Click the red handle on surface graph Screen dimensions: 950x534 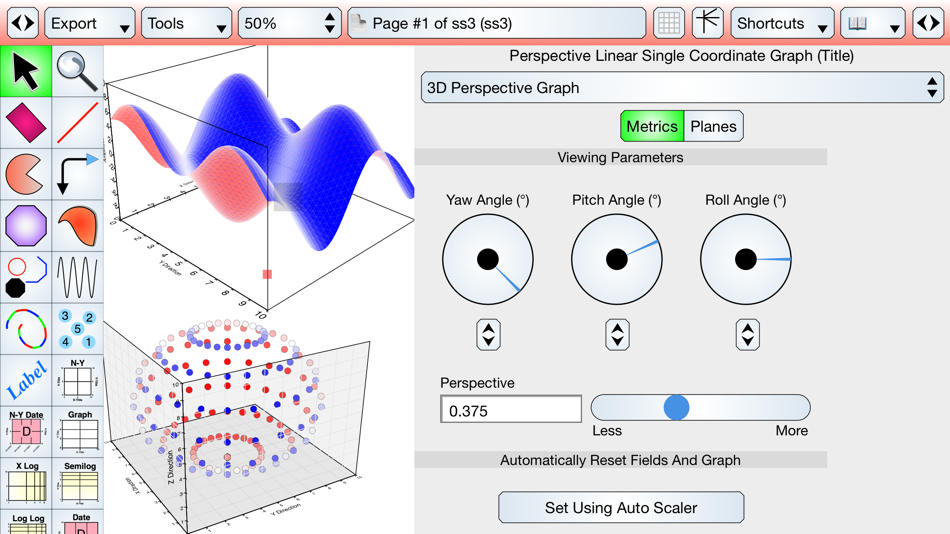(x=267, y=275)
